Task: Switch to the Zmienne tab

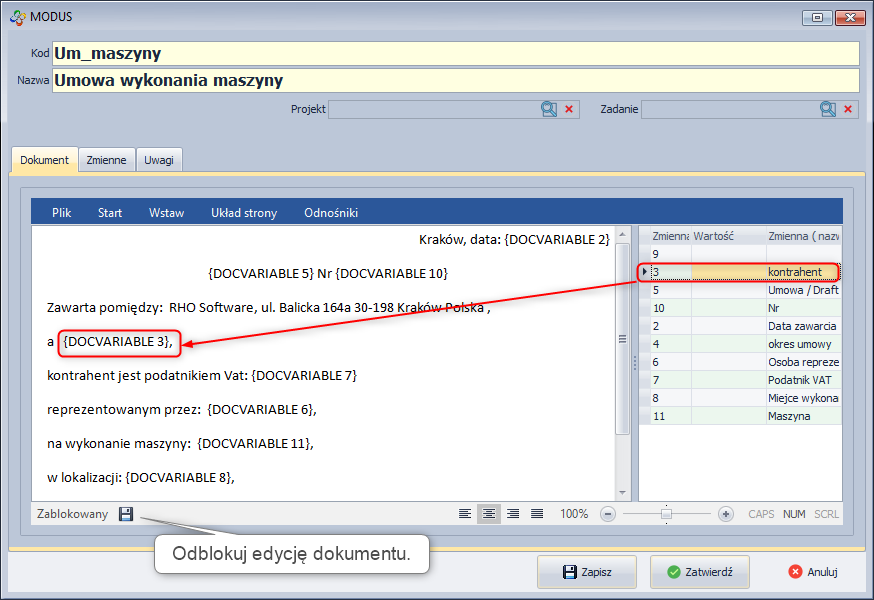Action: click(x=106, y=160)
